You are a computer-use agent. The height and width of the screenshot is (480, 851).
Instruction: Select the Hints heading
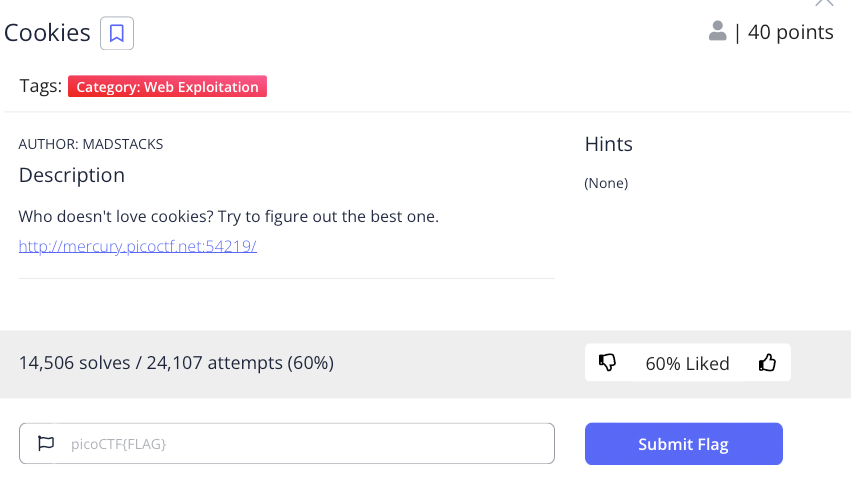tap(608, 144)
